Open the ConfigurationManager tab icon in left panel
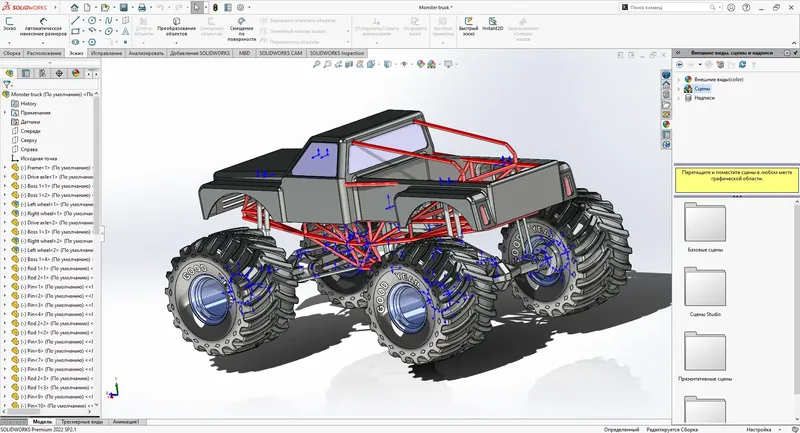This screenshot has height=433, width=800. pyautogui.click(x=42, y=73)
